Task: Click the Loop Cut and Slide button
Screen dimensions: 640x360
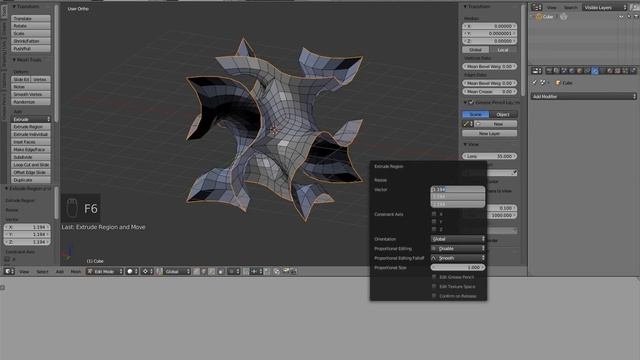Action: [31, 164]
